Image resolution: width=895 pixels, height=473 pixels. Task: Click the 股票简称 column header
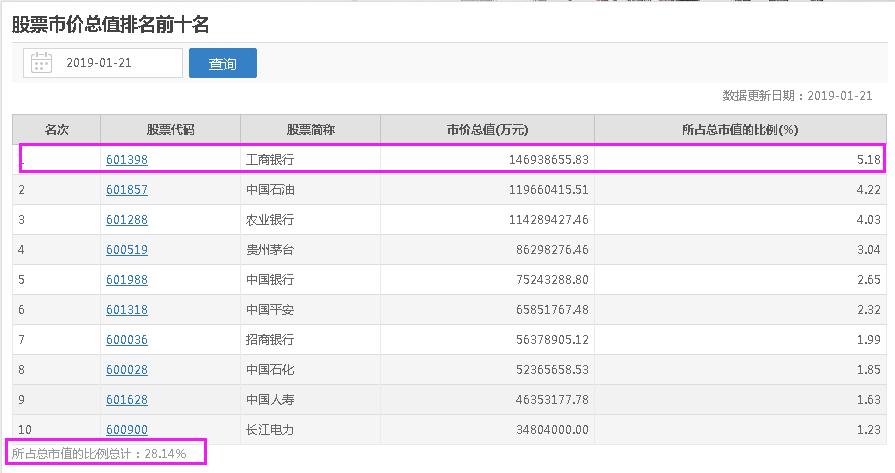[311, 130]
